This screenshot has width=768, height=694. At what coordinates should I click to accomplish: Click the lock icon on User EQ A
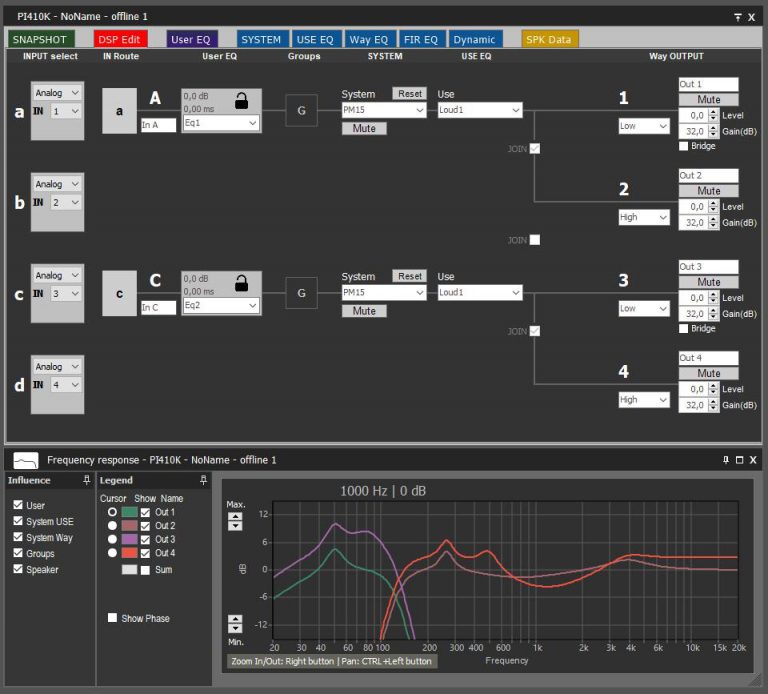[x=240, y=101]
